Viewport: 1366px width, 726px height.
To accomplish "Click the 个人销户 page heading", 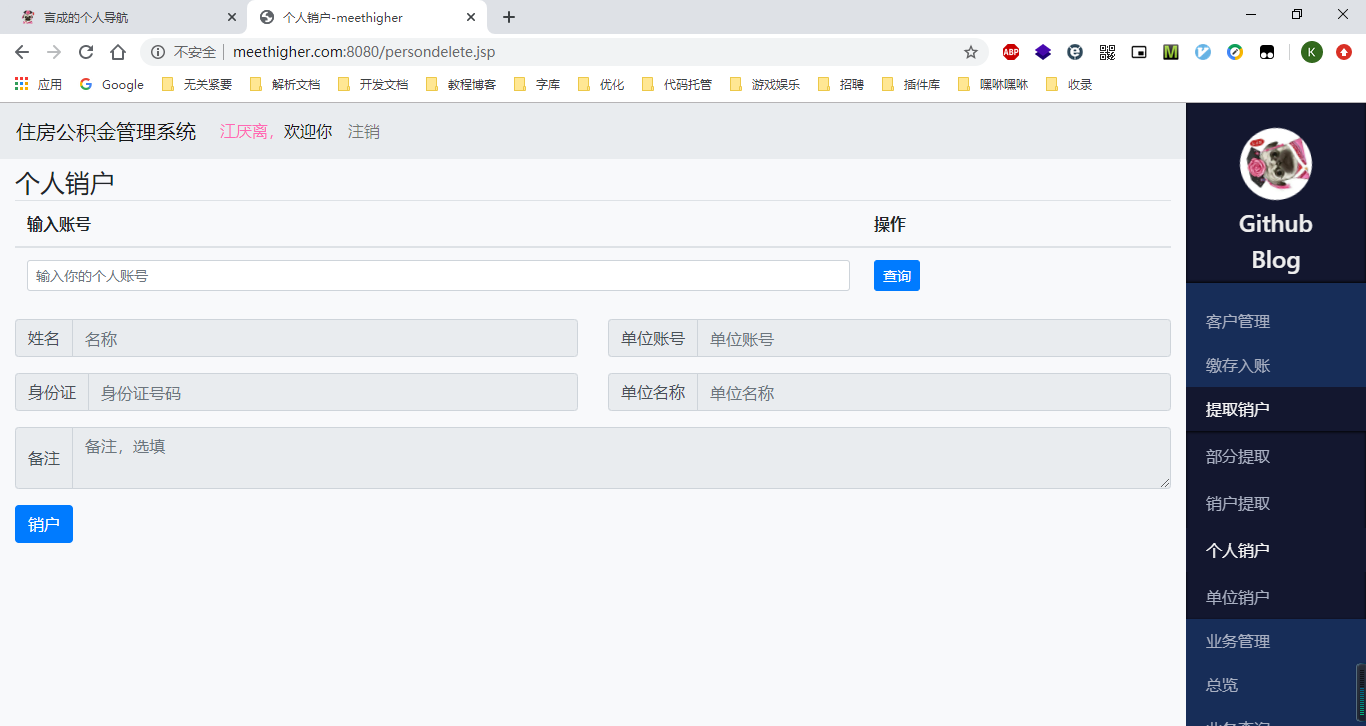I will coord(65,183).
